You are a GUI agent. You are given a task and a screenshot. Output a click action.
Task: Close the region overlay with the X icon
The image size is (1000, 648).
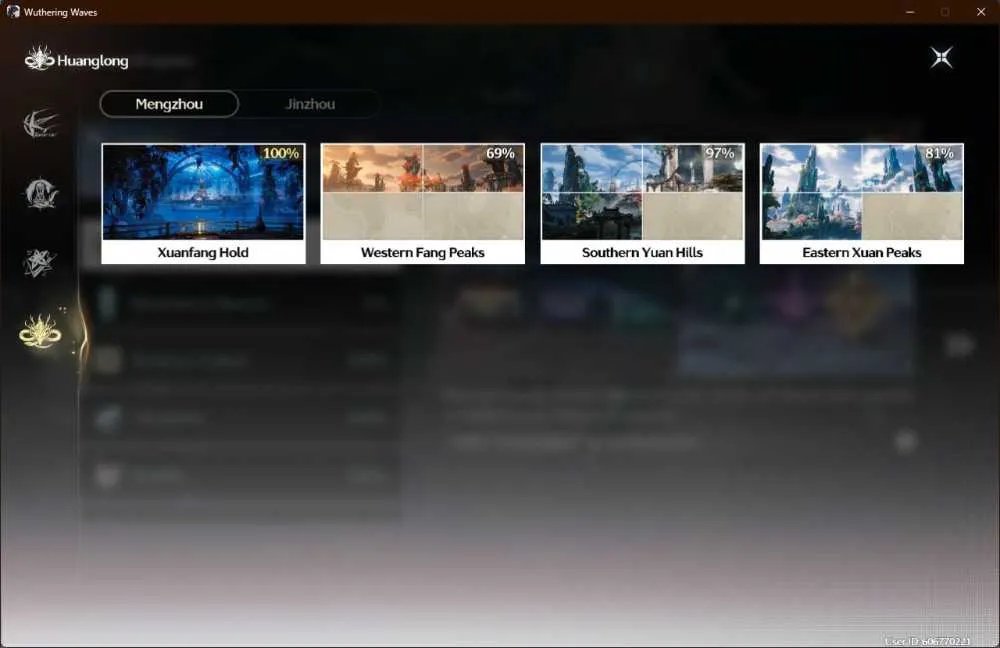coord(941,57)
